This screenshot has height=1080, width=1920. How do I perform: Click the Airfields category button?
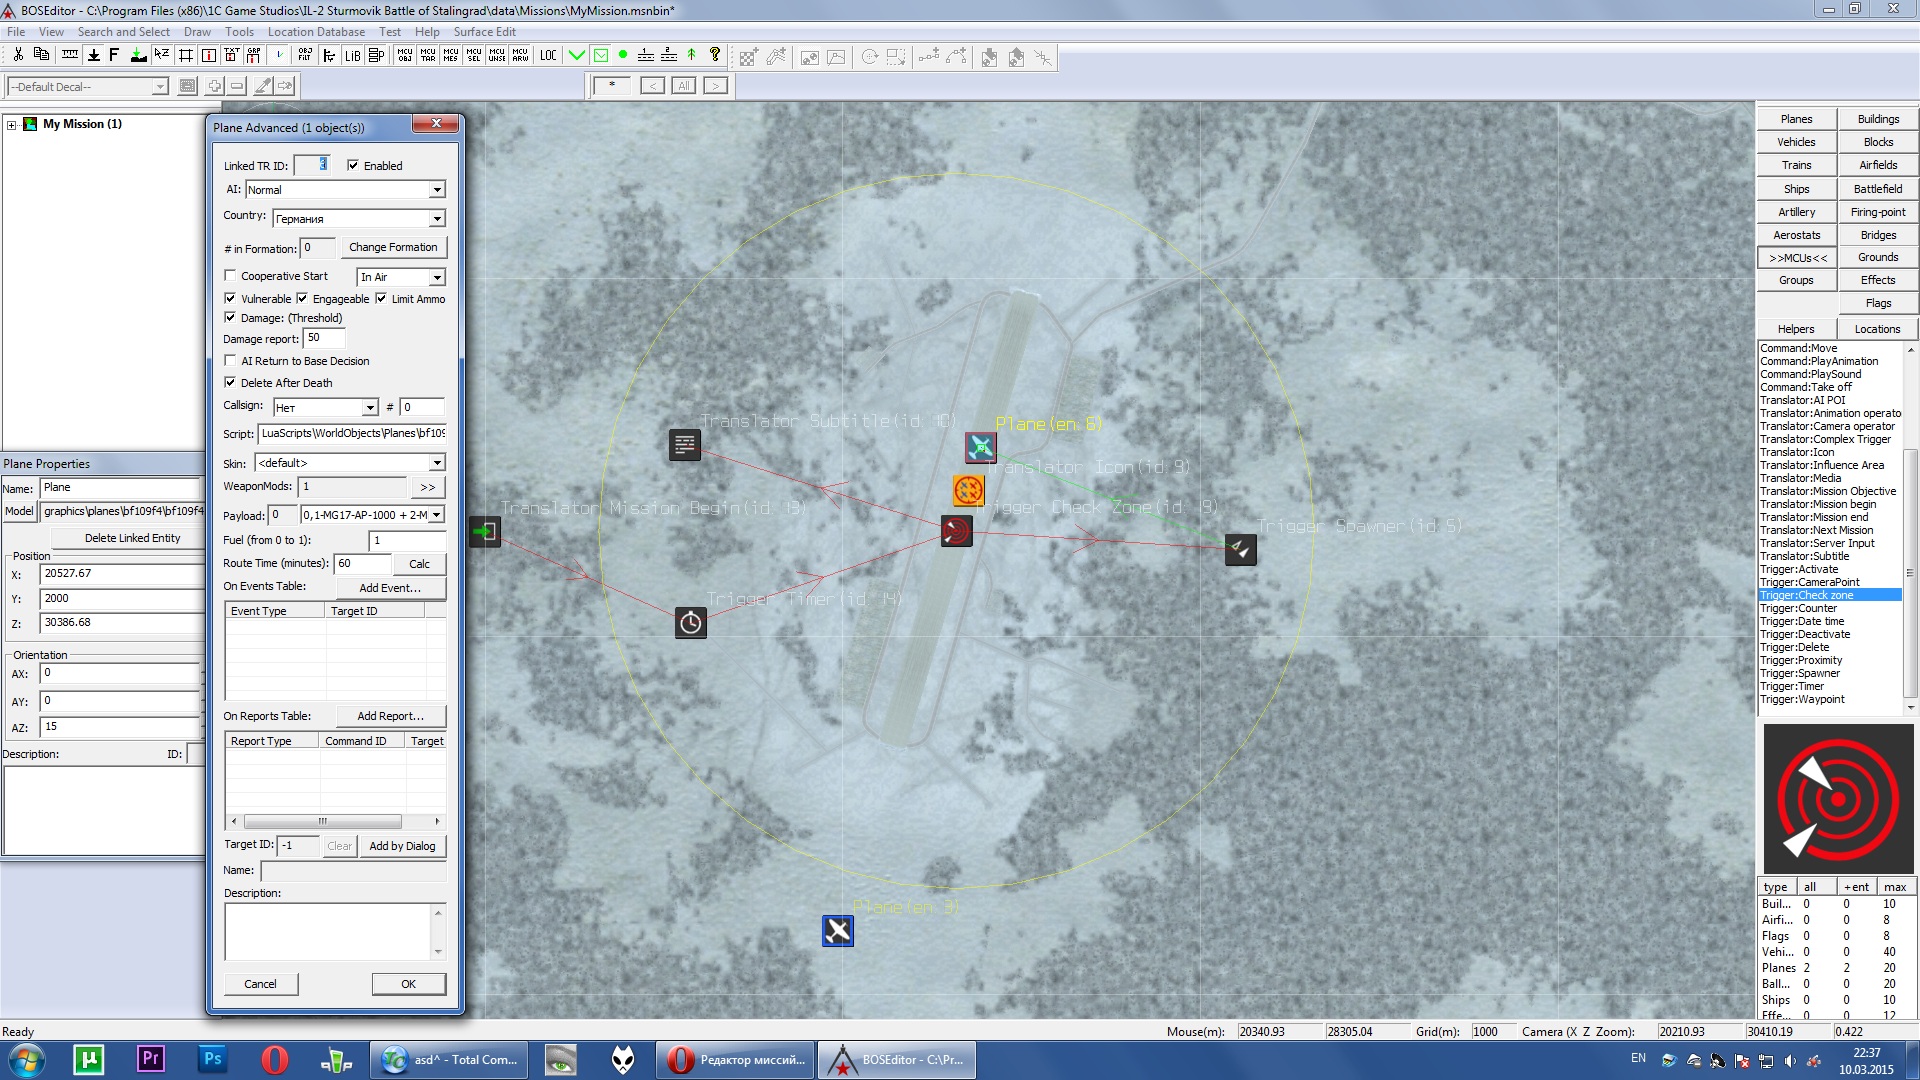pyautogui.click(x=1877, y=165)
